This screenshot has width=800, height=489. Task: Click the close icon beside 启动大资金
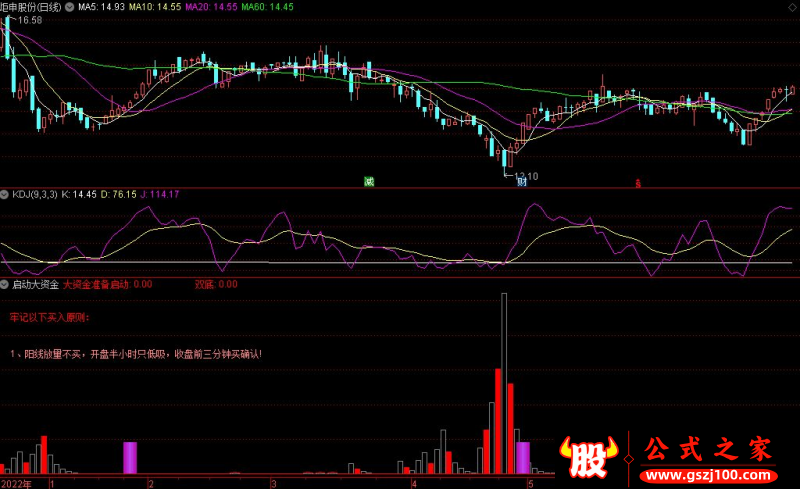5,284
